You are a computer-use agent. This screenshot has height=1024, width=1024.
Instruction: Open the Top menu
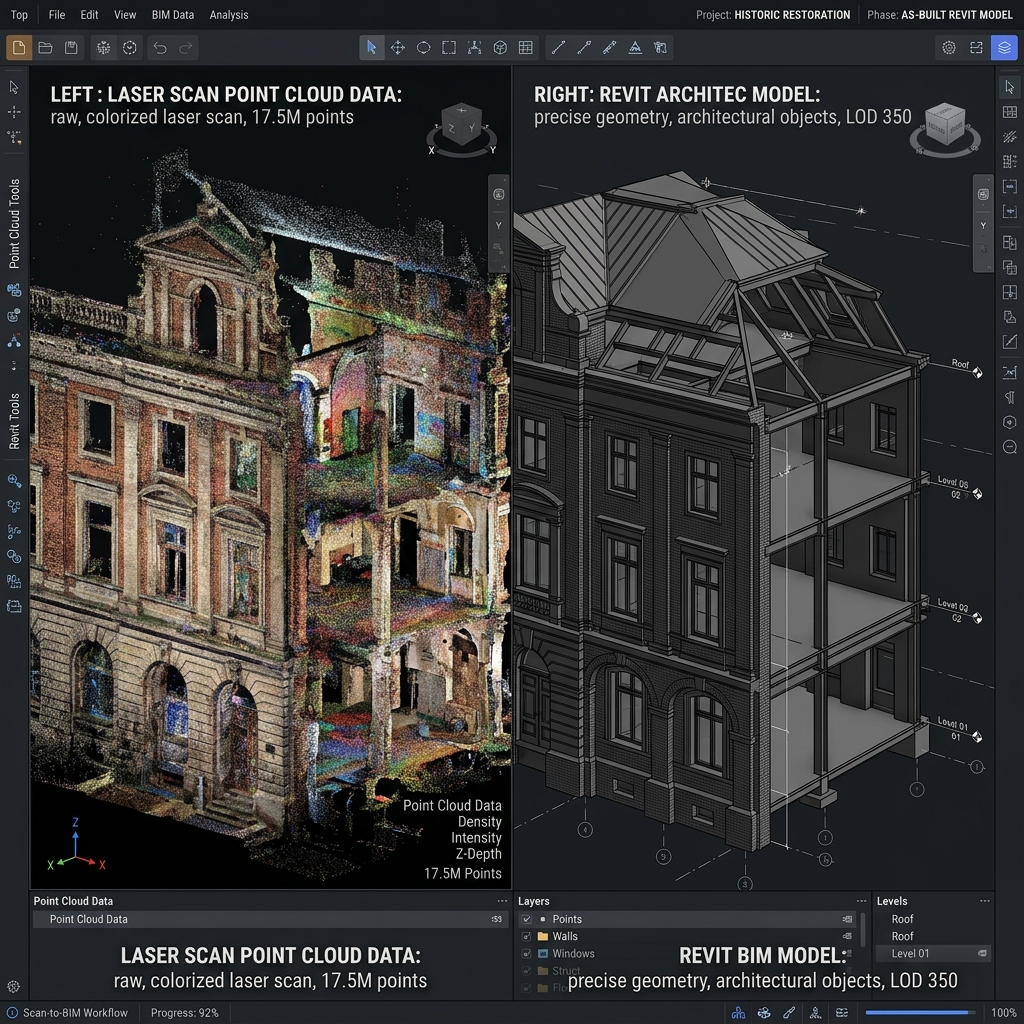(x=19, y=14)
